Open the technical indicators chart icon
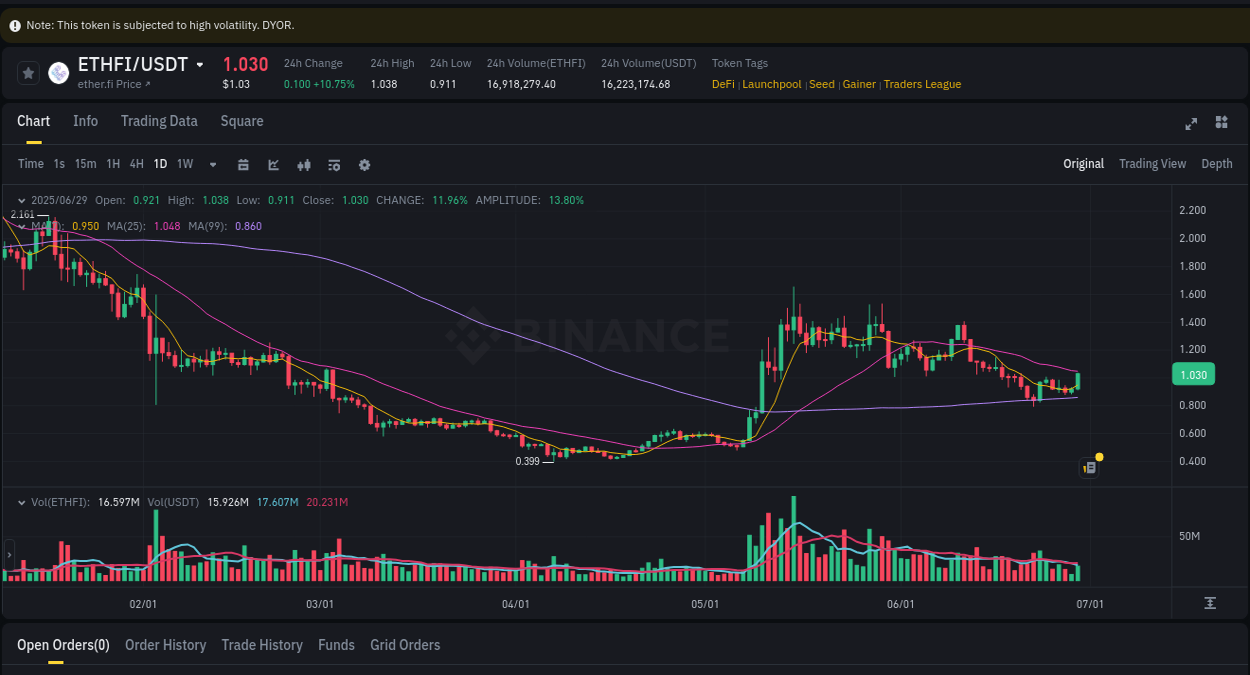The width and height of the screenshot is (1250, 675). point(274,165)
